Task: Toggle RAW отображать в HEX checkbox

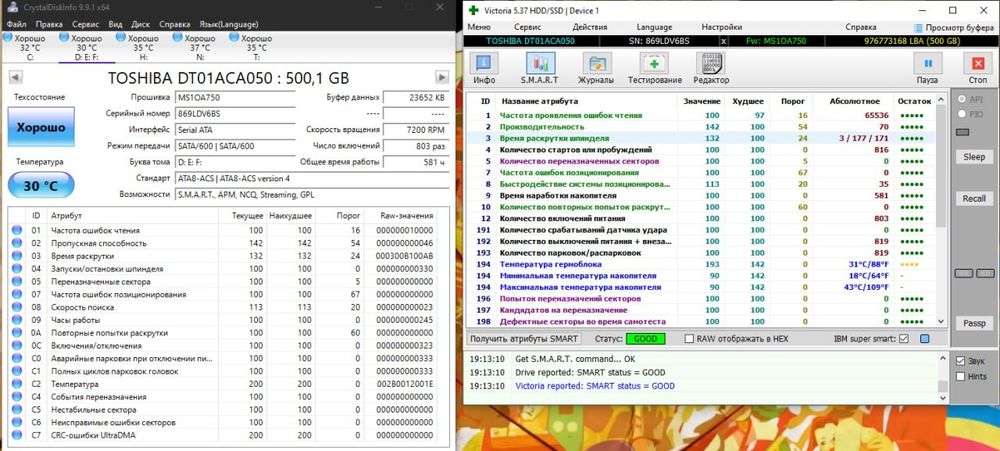Action: pos(689,339)
